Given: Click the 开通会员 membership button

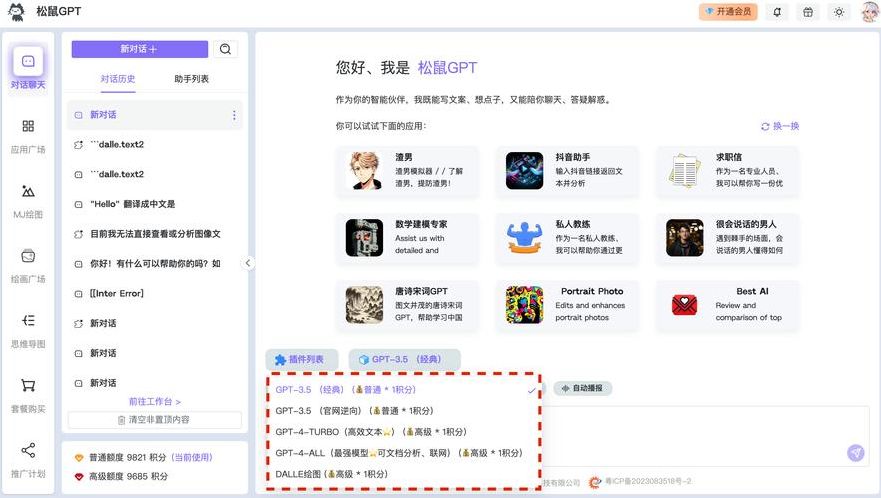Looking at the screenshot, I should pyautogui.click(x=728, y=11).
